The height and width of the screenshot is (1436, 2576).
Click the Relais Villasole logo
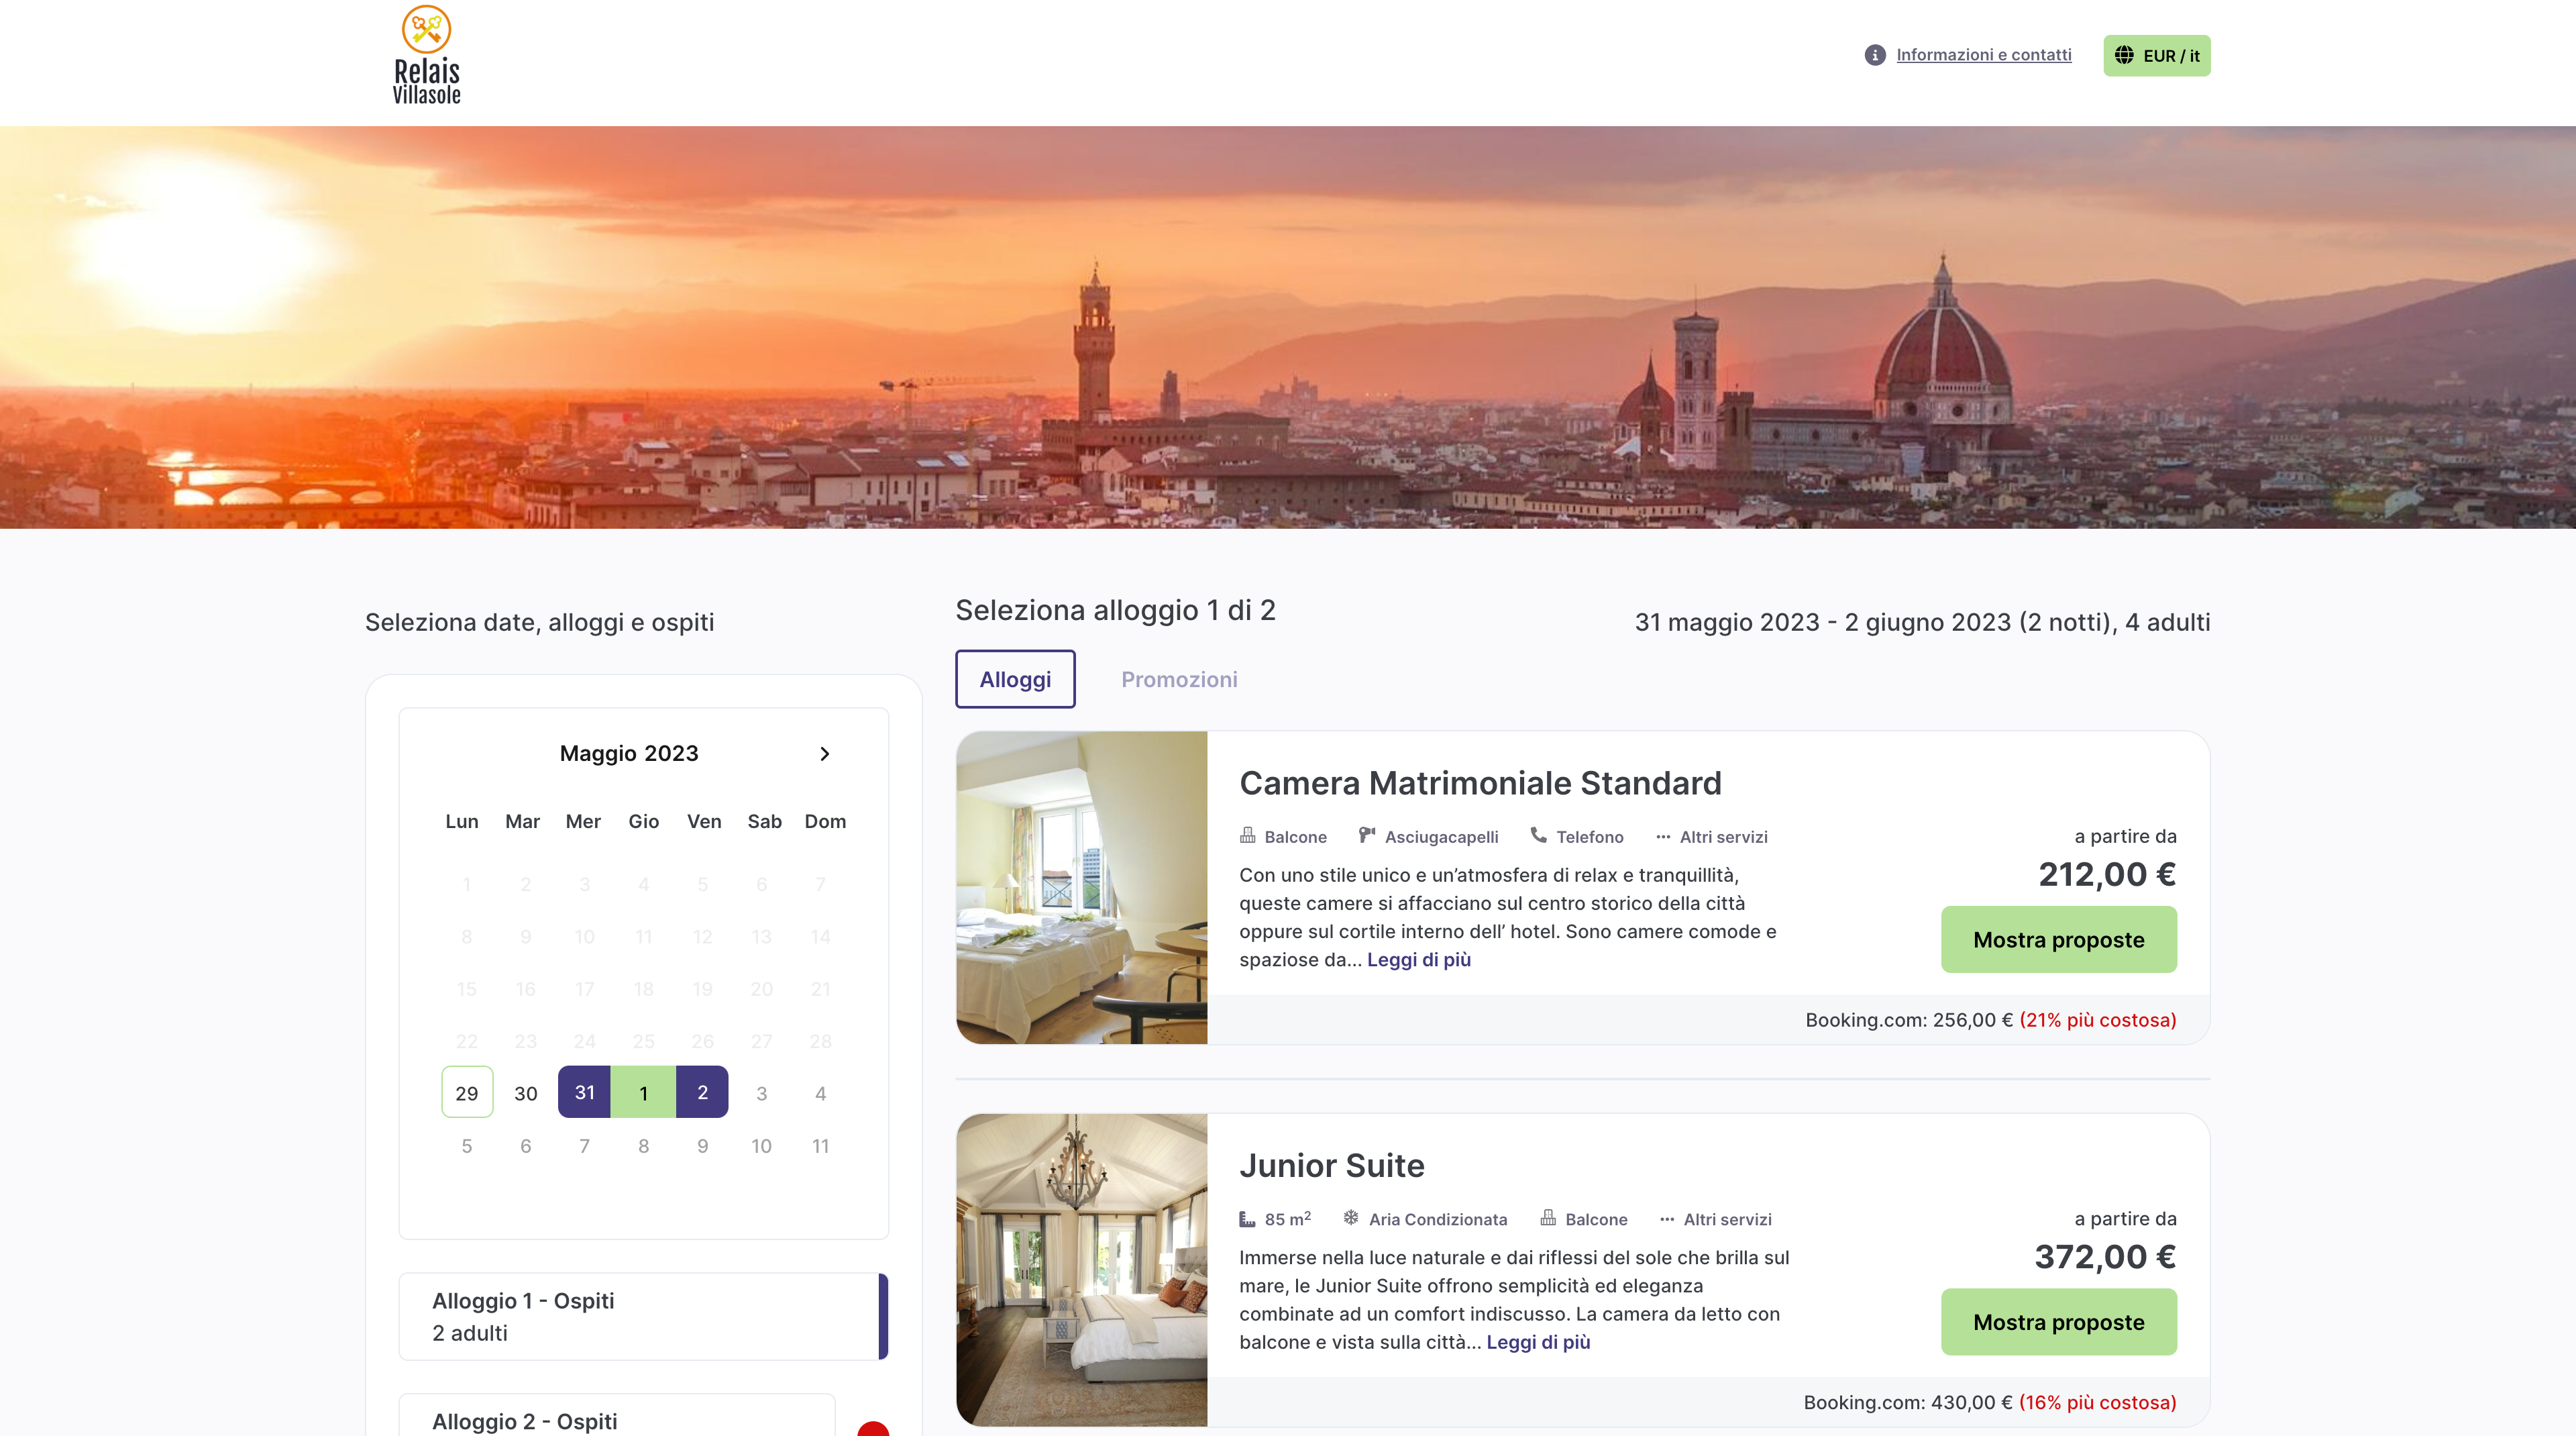(x=427, y=56)
